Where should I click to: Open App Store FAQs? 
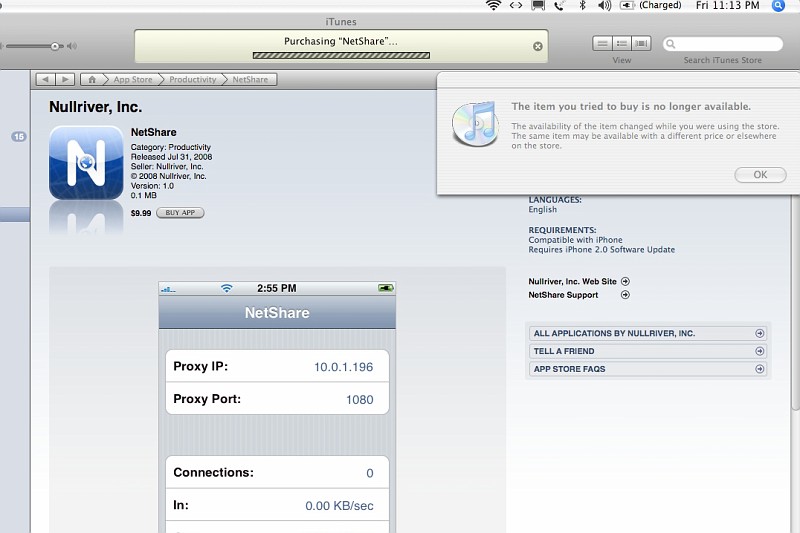(647, 369)
